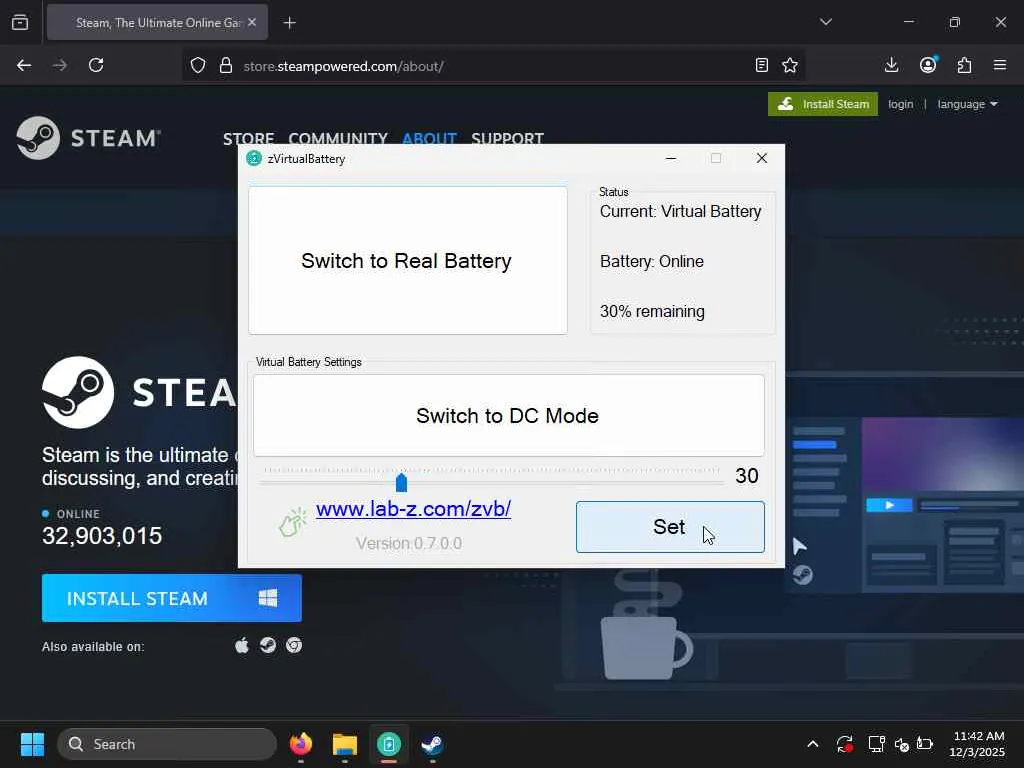Open the Windows Start menu
The image size is (1024, 768).
(32, 744)
